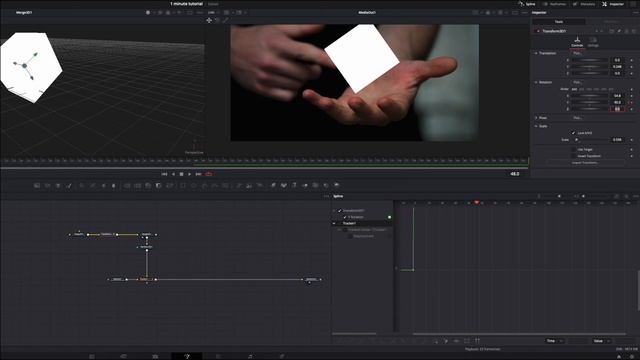Click Pick button next to Pivot

coord(577,118)
